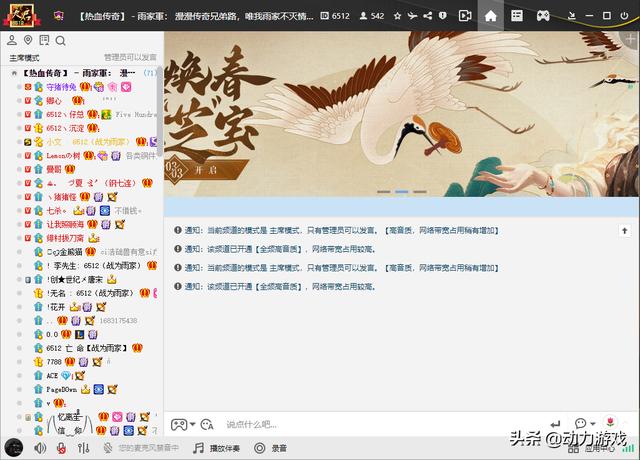
Task: Click the mini-mode download arrow icon
Action: tap(572, 16)
